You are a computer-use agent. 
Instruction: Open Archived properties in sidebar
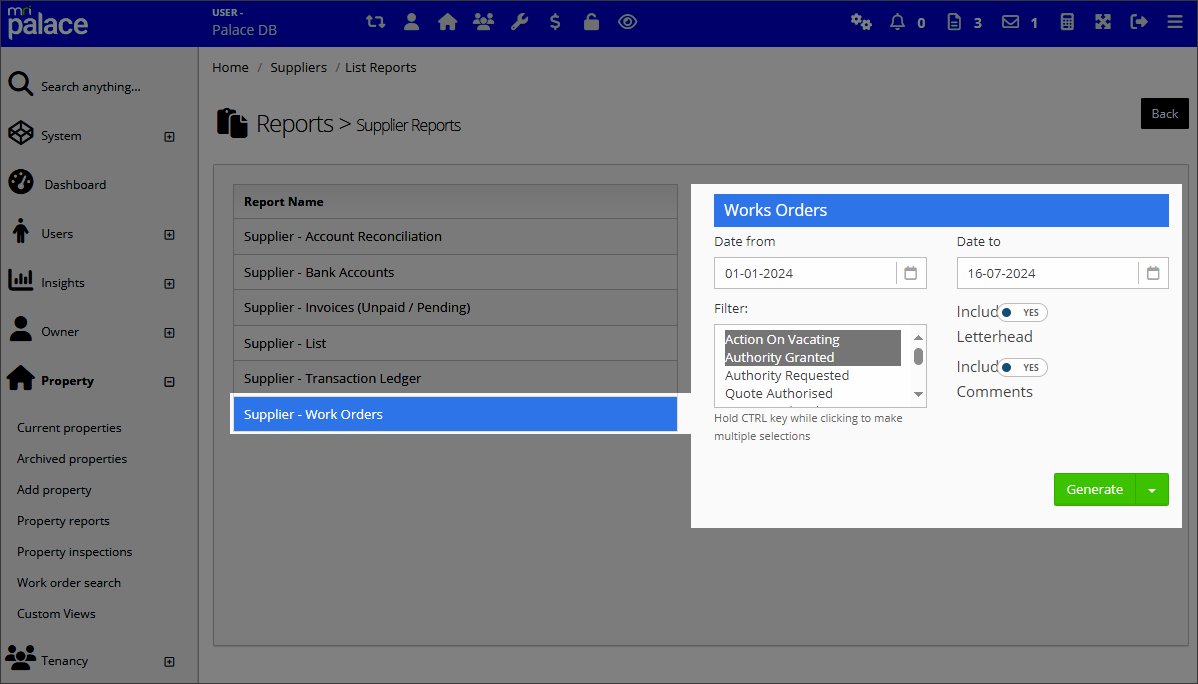[x=72, y=459]
